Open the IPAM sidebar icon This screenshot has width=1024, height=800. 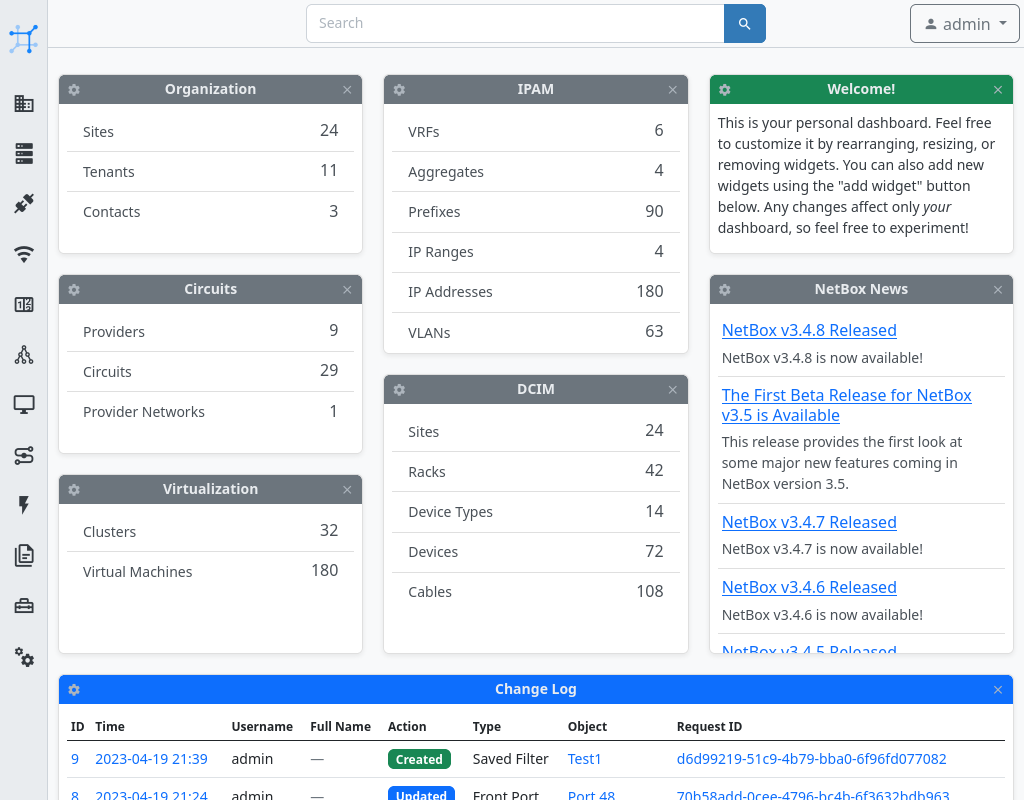(x=23, y=305)
